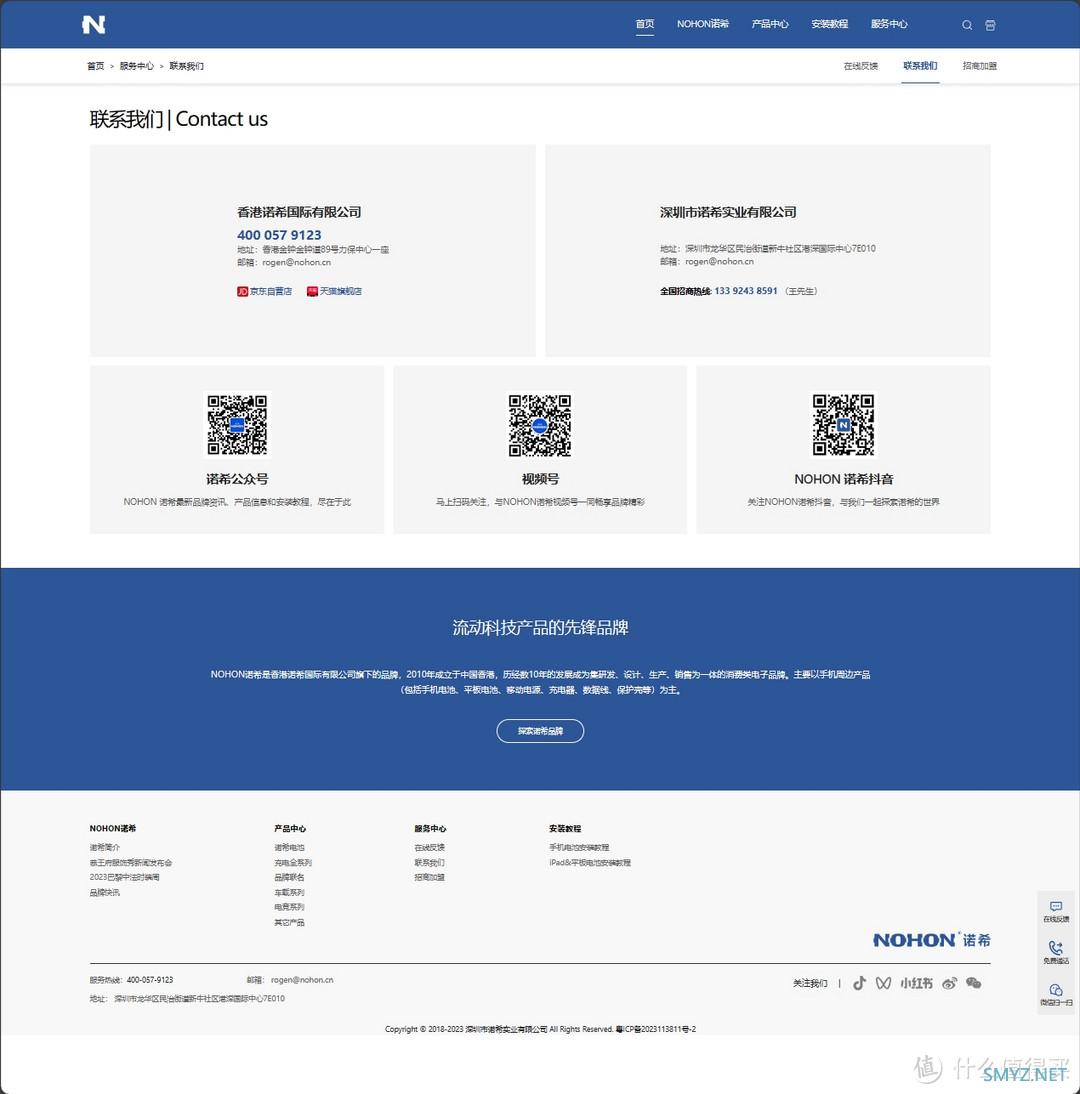
Task: Open 安装教程 in the top navigation
Action: (x=830, y=24)
